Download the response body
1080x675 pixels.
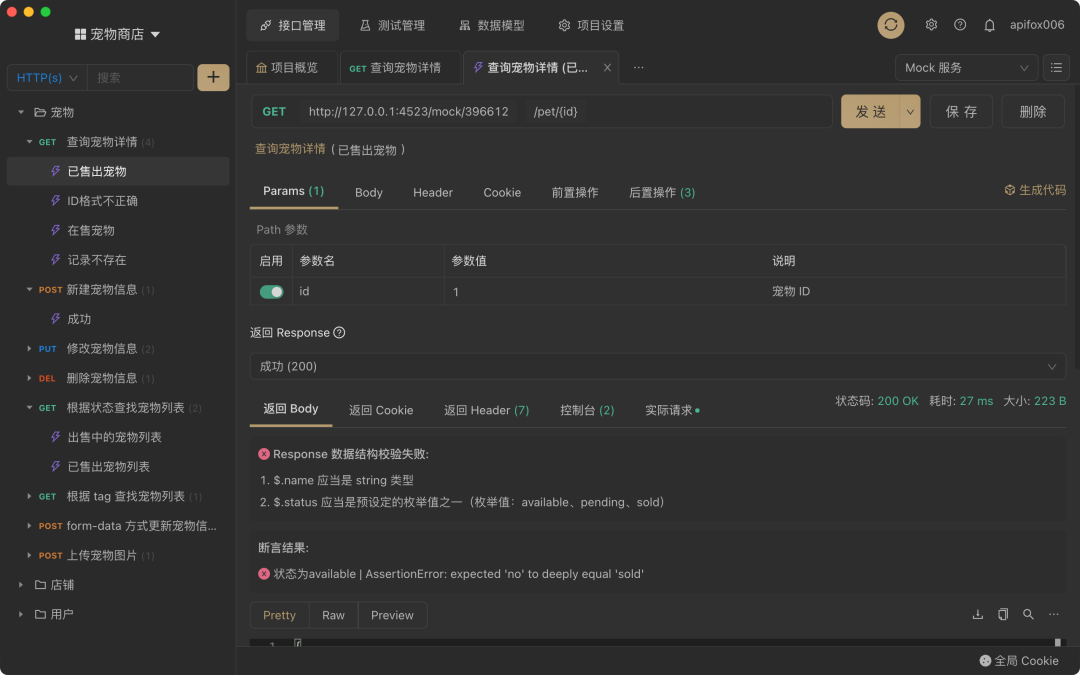pos(977,614)
